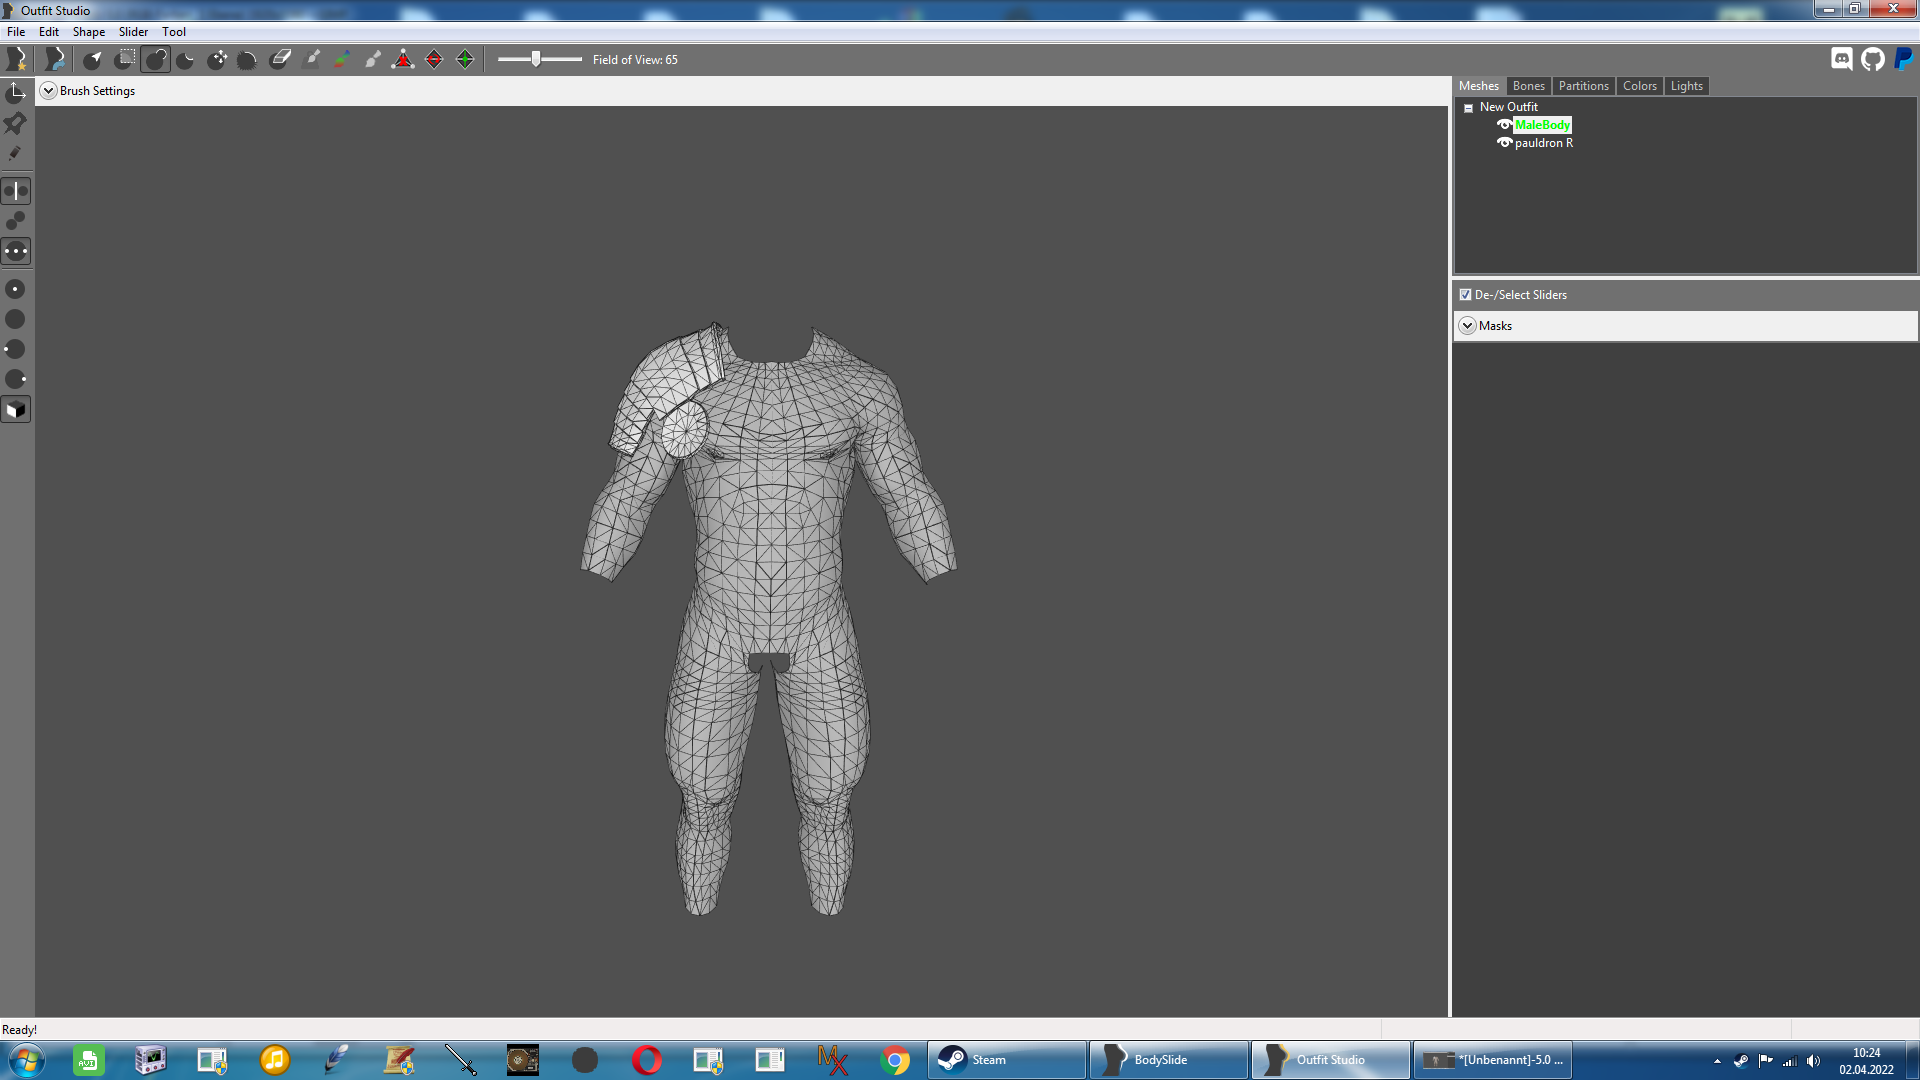
Task: Activate the pushpin Pivot tool
Action: coord(16,123)
